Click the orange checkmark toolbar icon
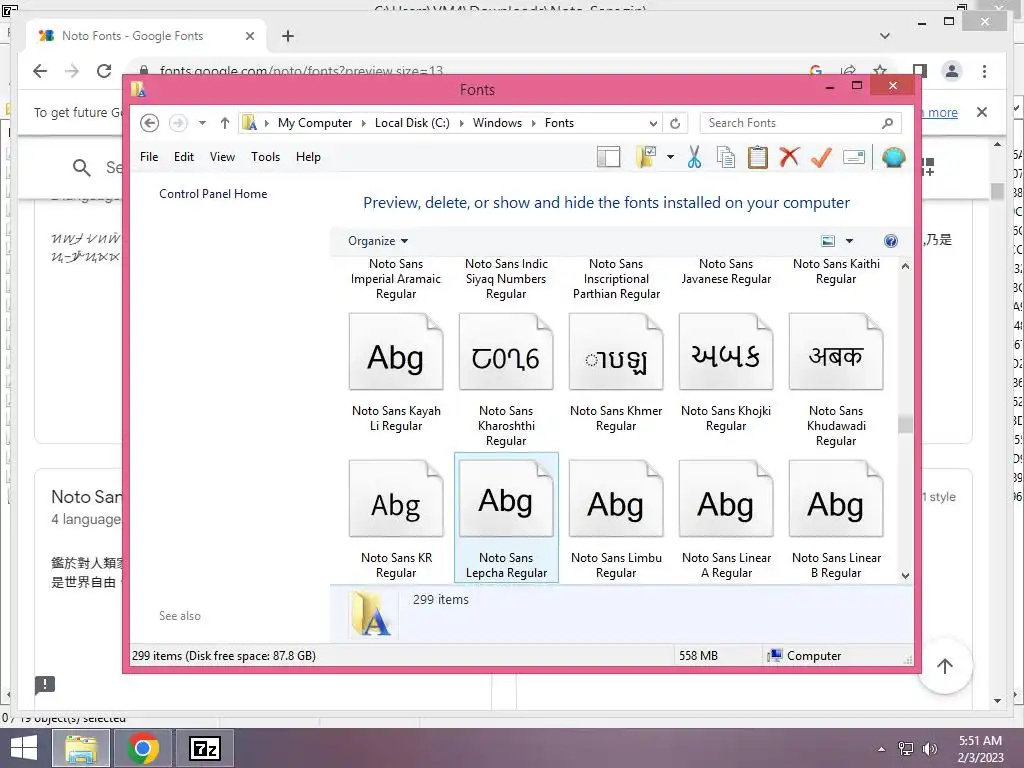Image resolution: width=1024 pixels, height=768 pixels. pyautogui.click(x=821, y=157)
